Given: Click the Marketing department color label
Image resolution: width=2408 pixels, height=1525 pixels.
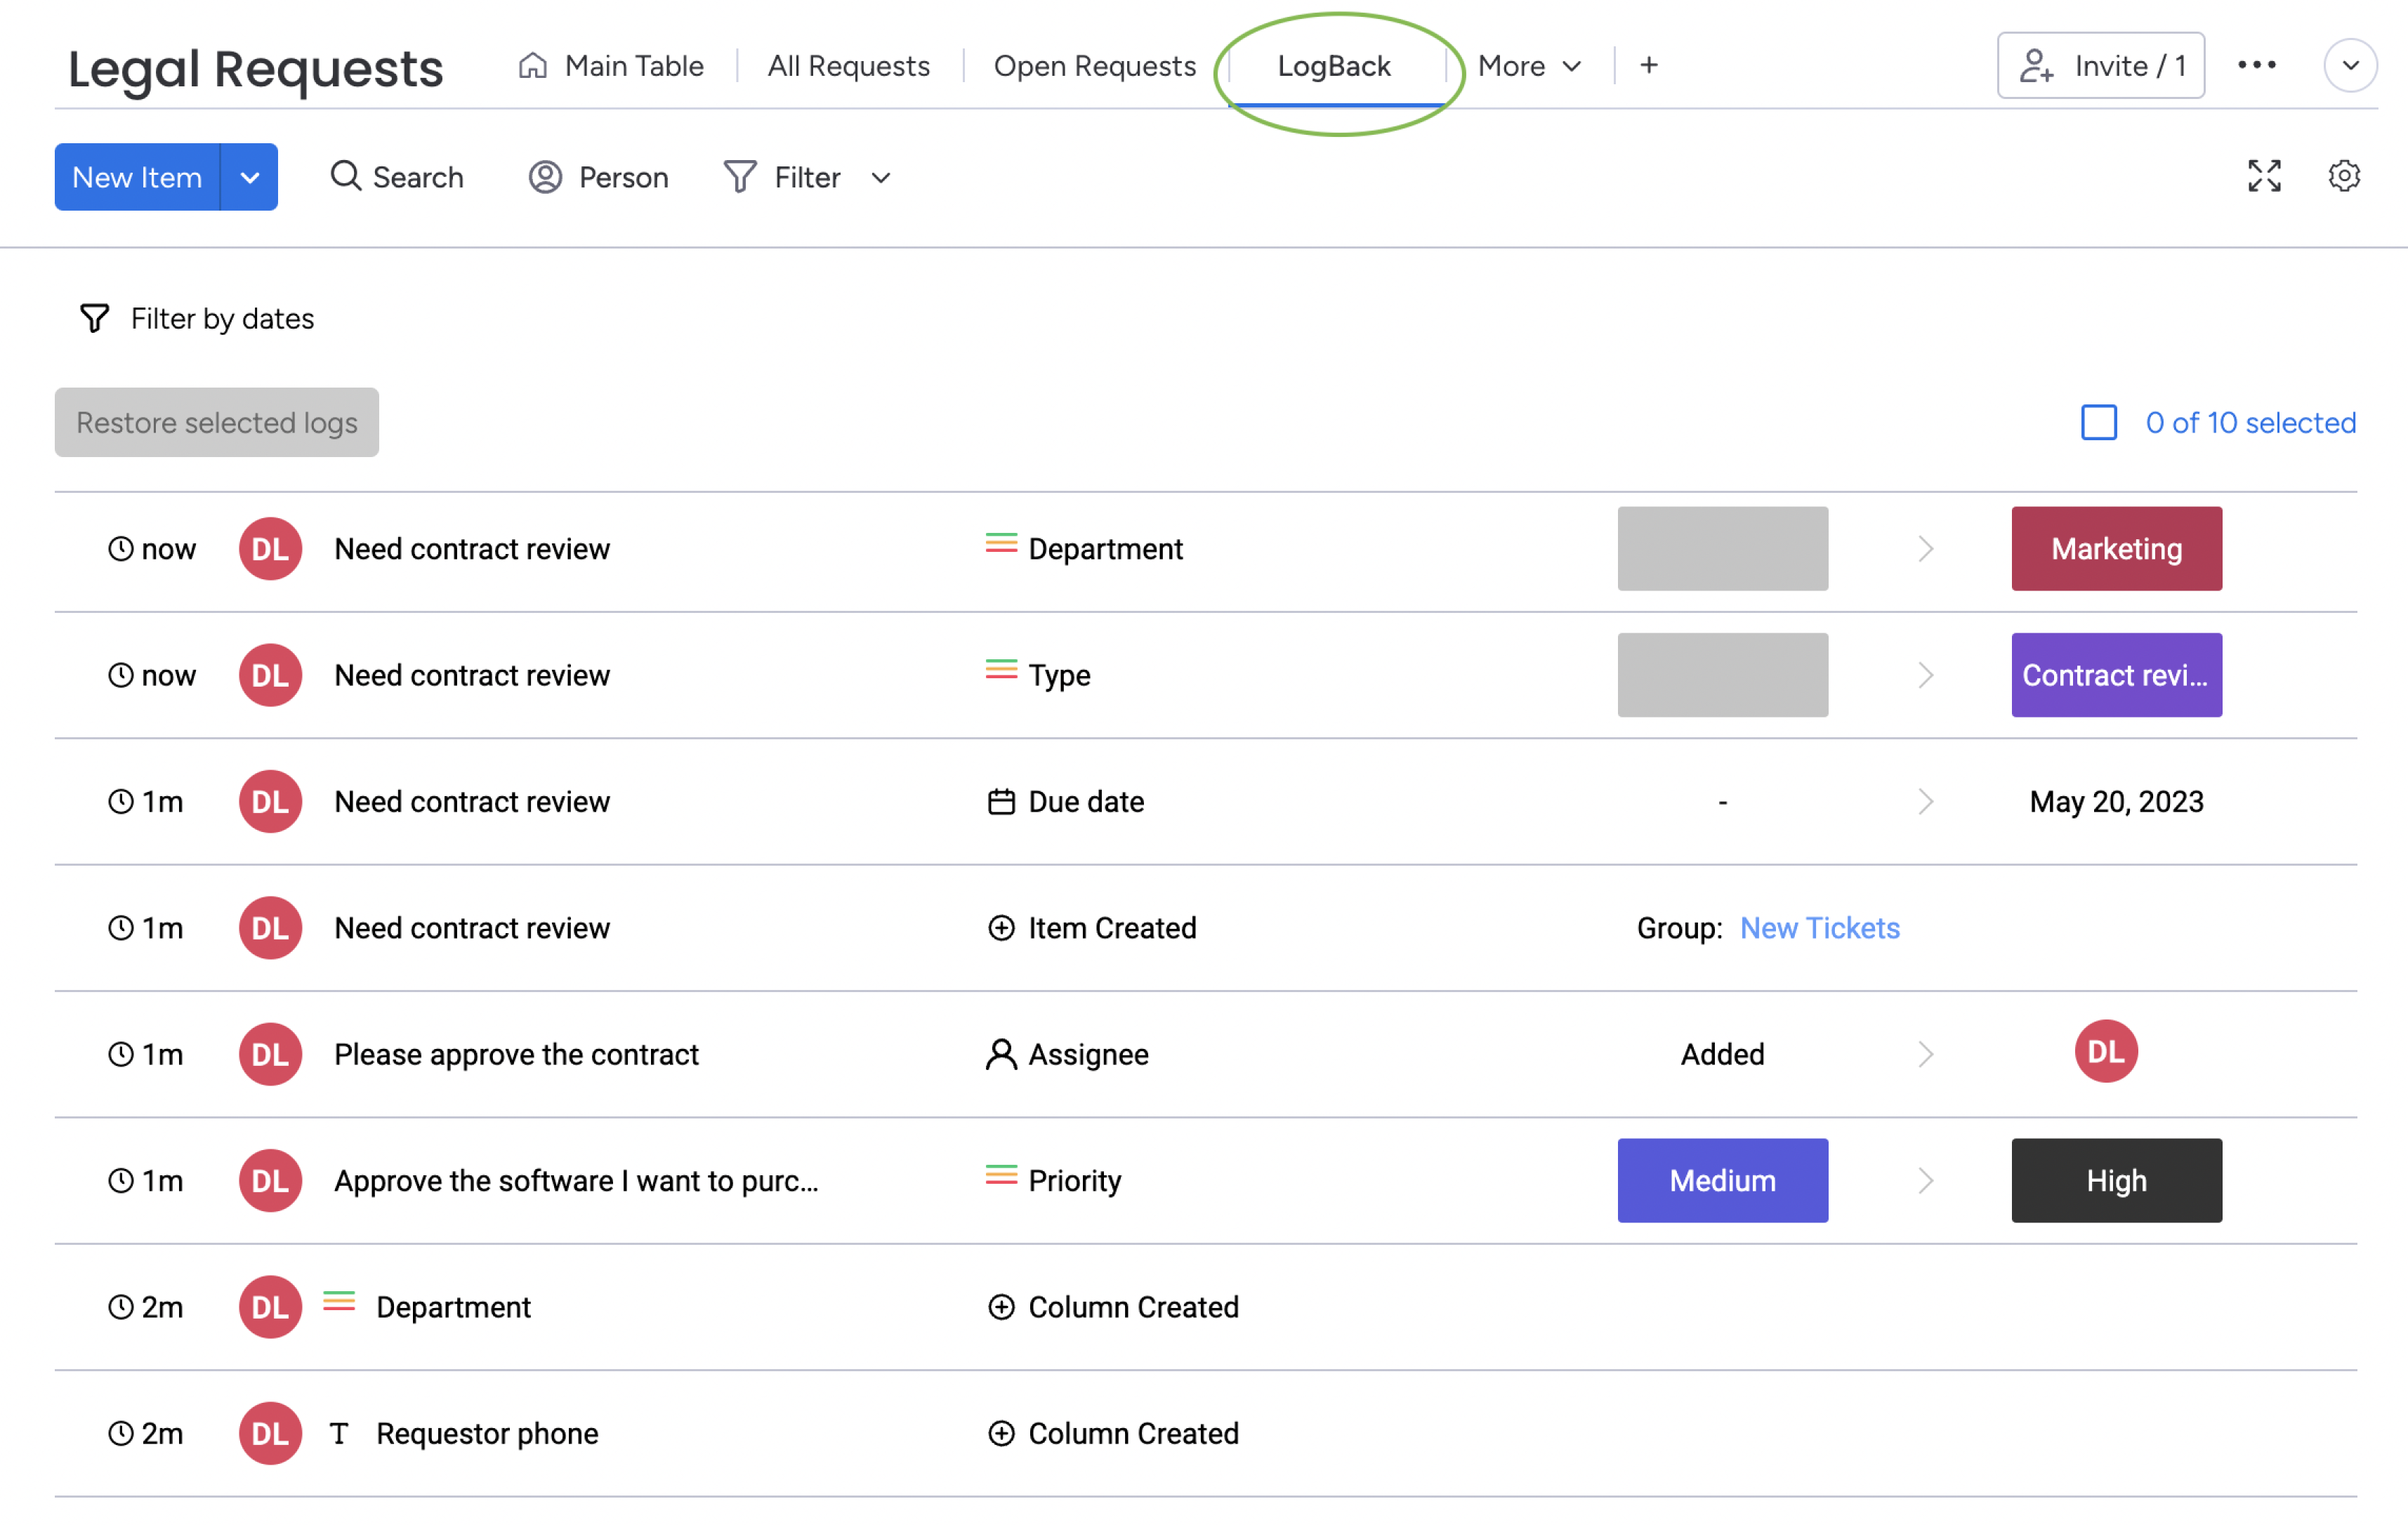Looking at the screenshot, I should (2116, 548).
